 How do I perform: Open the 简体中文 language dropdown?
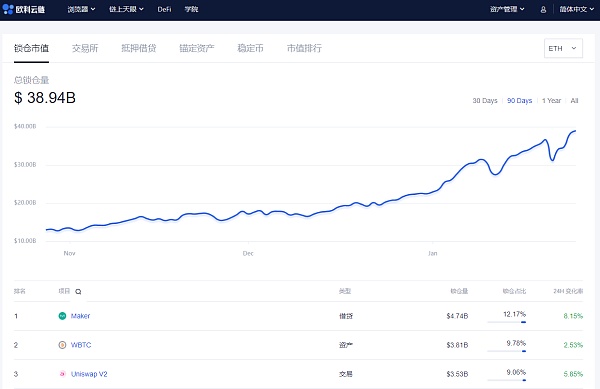(x=577, y=9)
